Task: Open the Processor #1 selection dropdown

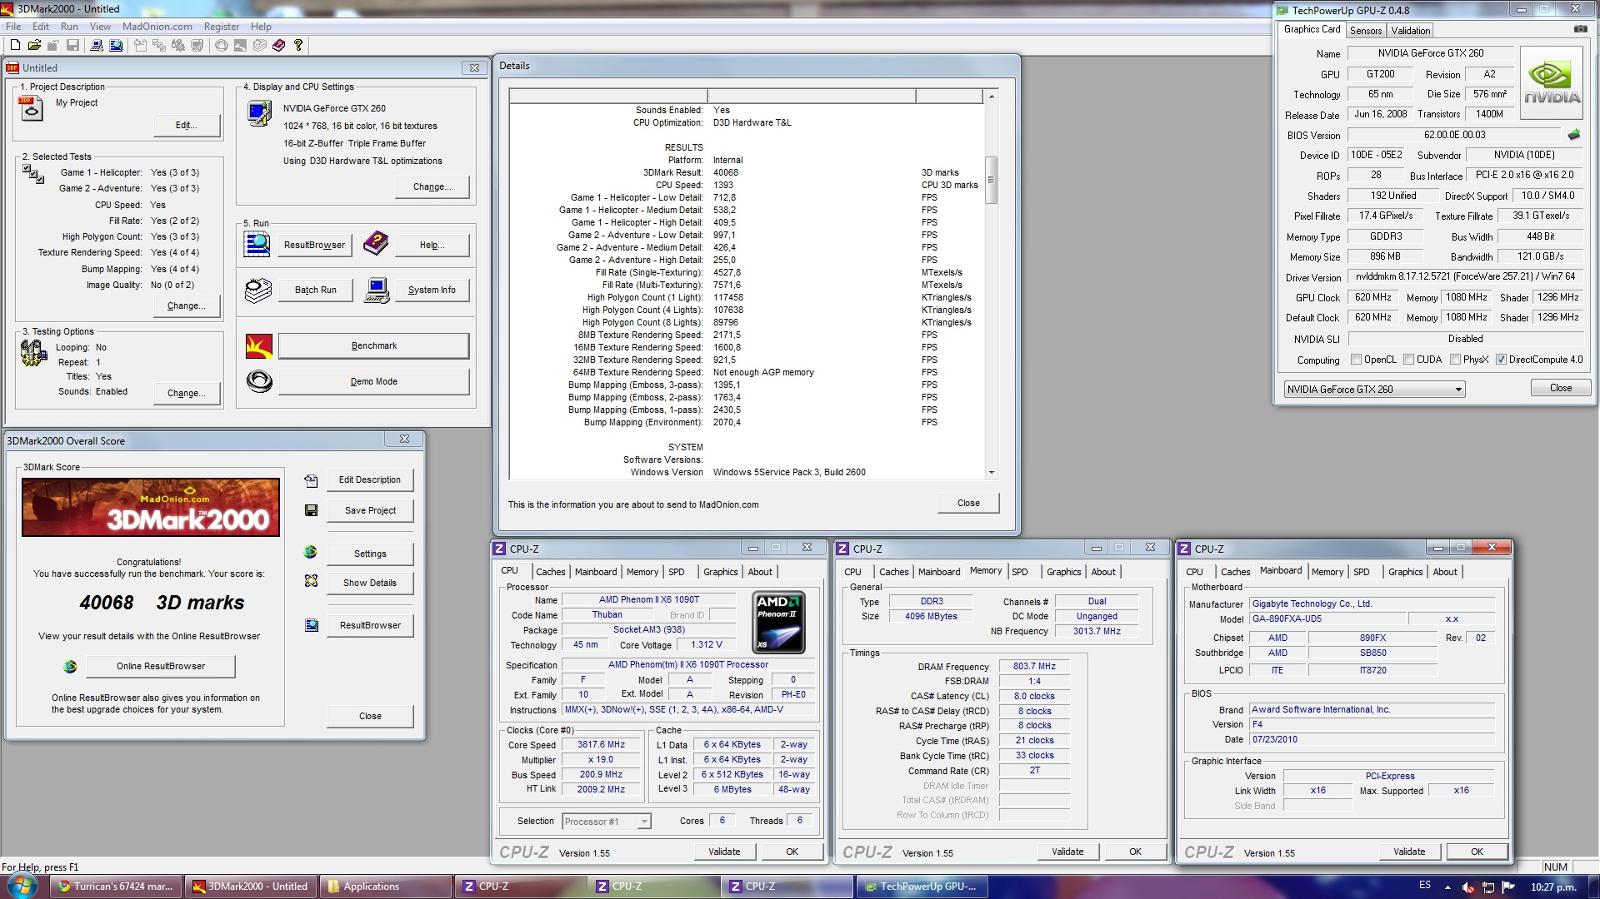Action: point(607,821)
